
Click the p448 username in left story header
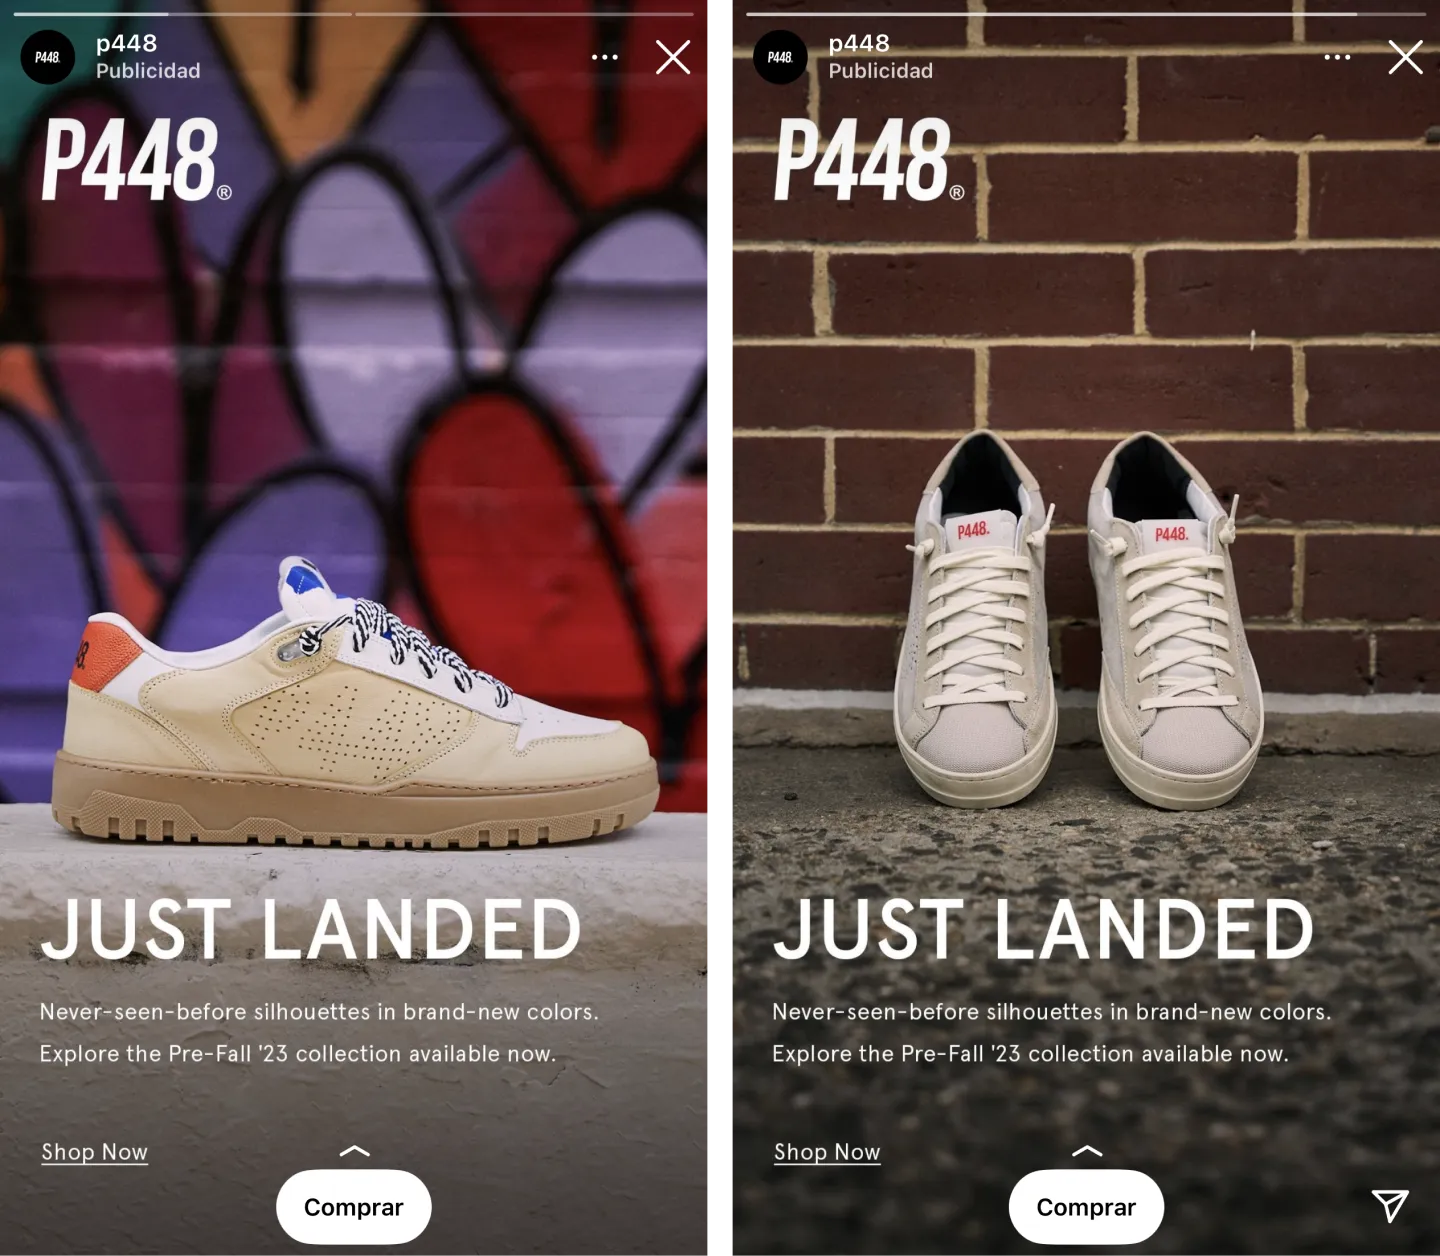pyautogui.click(x=126, y=43)
